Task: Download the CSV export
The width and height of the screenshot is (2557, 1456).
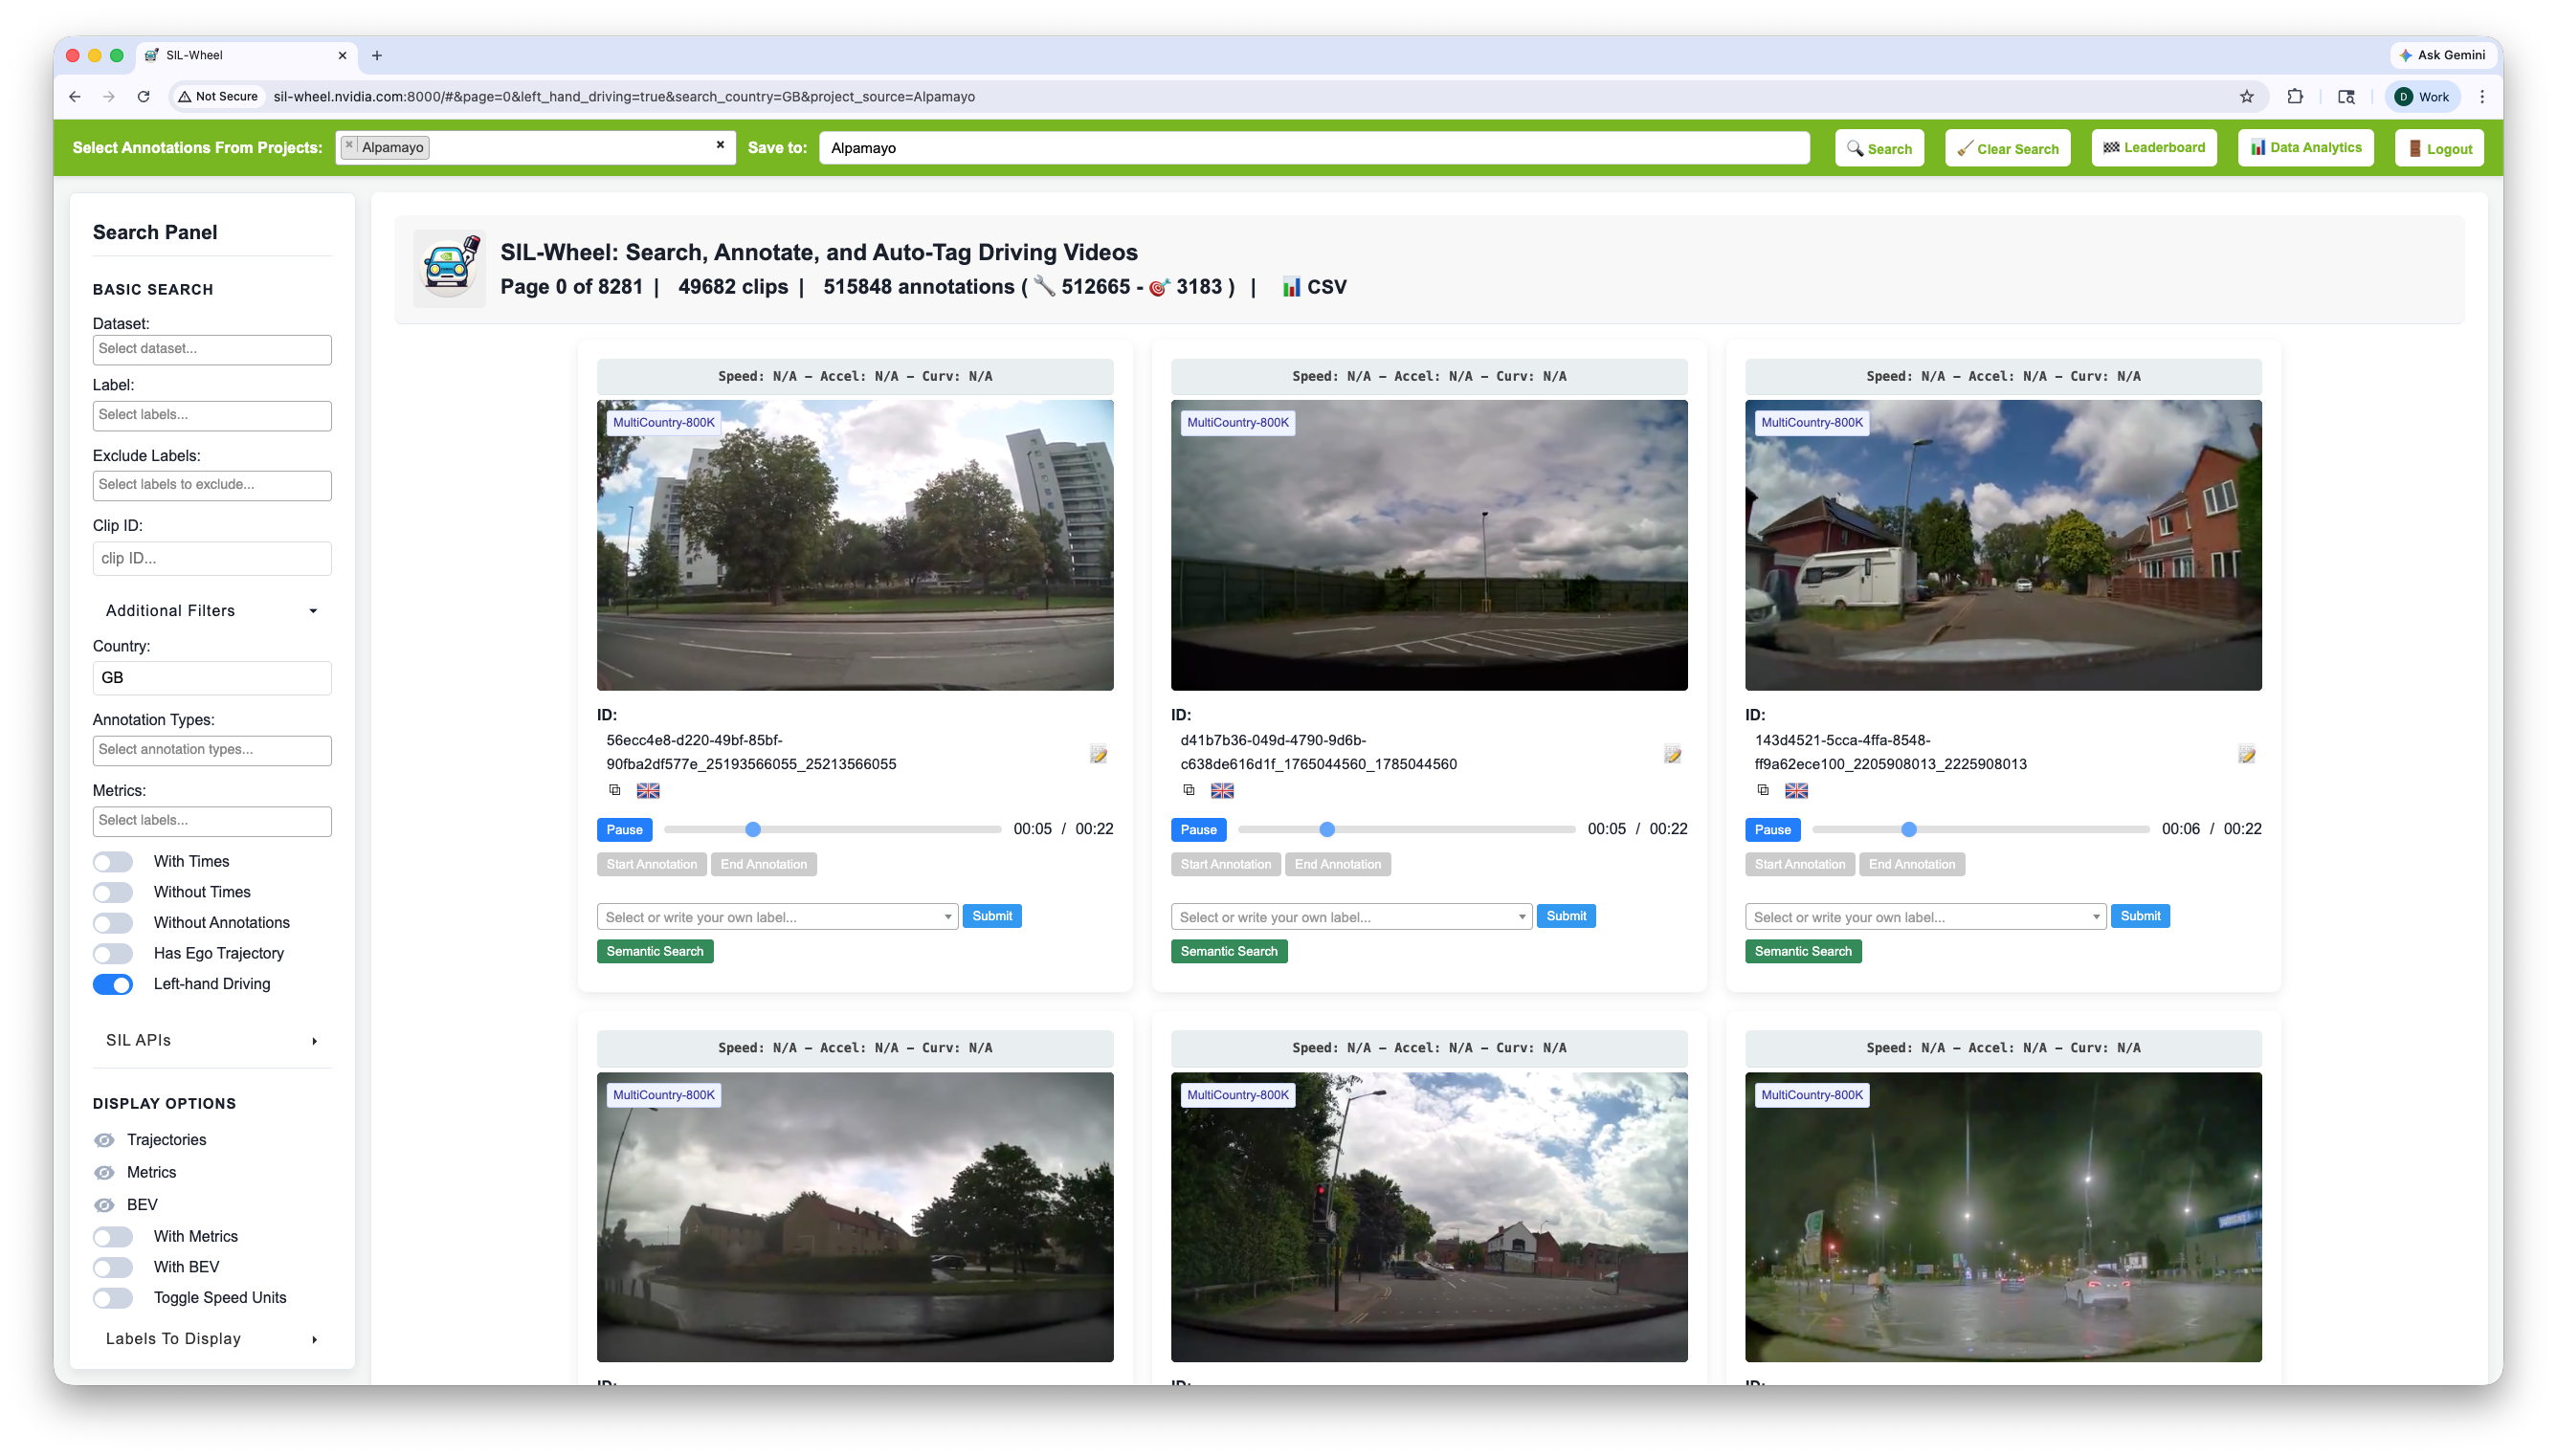Action: (1314, 287)
